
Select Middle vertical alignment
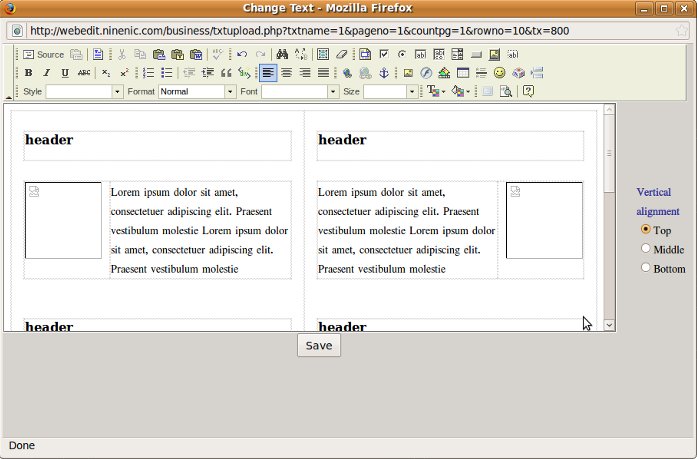[646, 249]
